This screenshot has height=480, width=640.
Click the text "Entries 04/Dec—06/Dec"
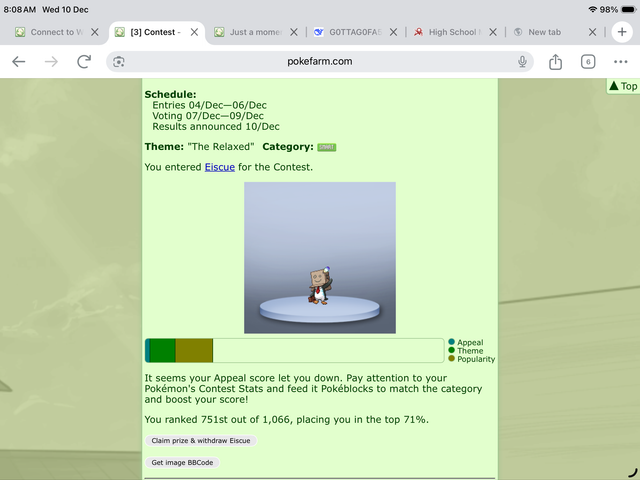[209, 105]
